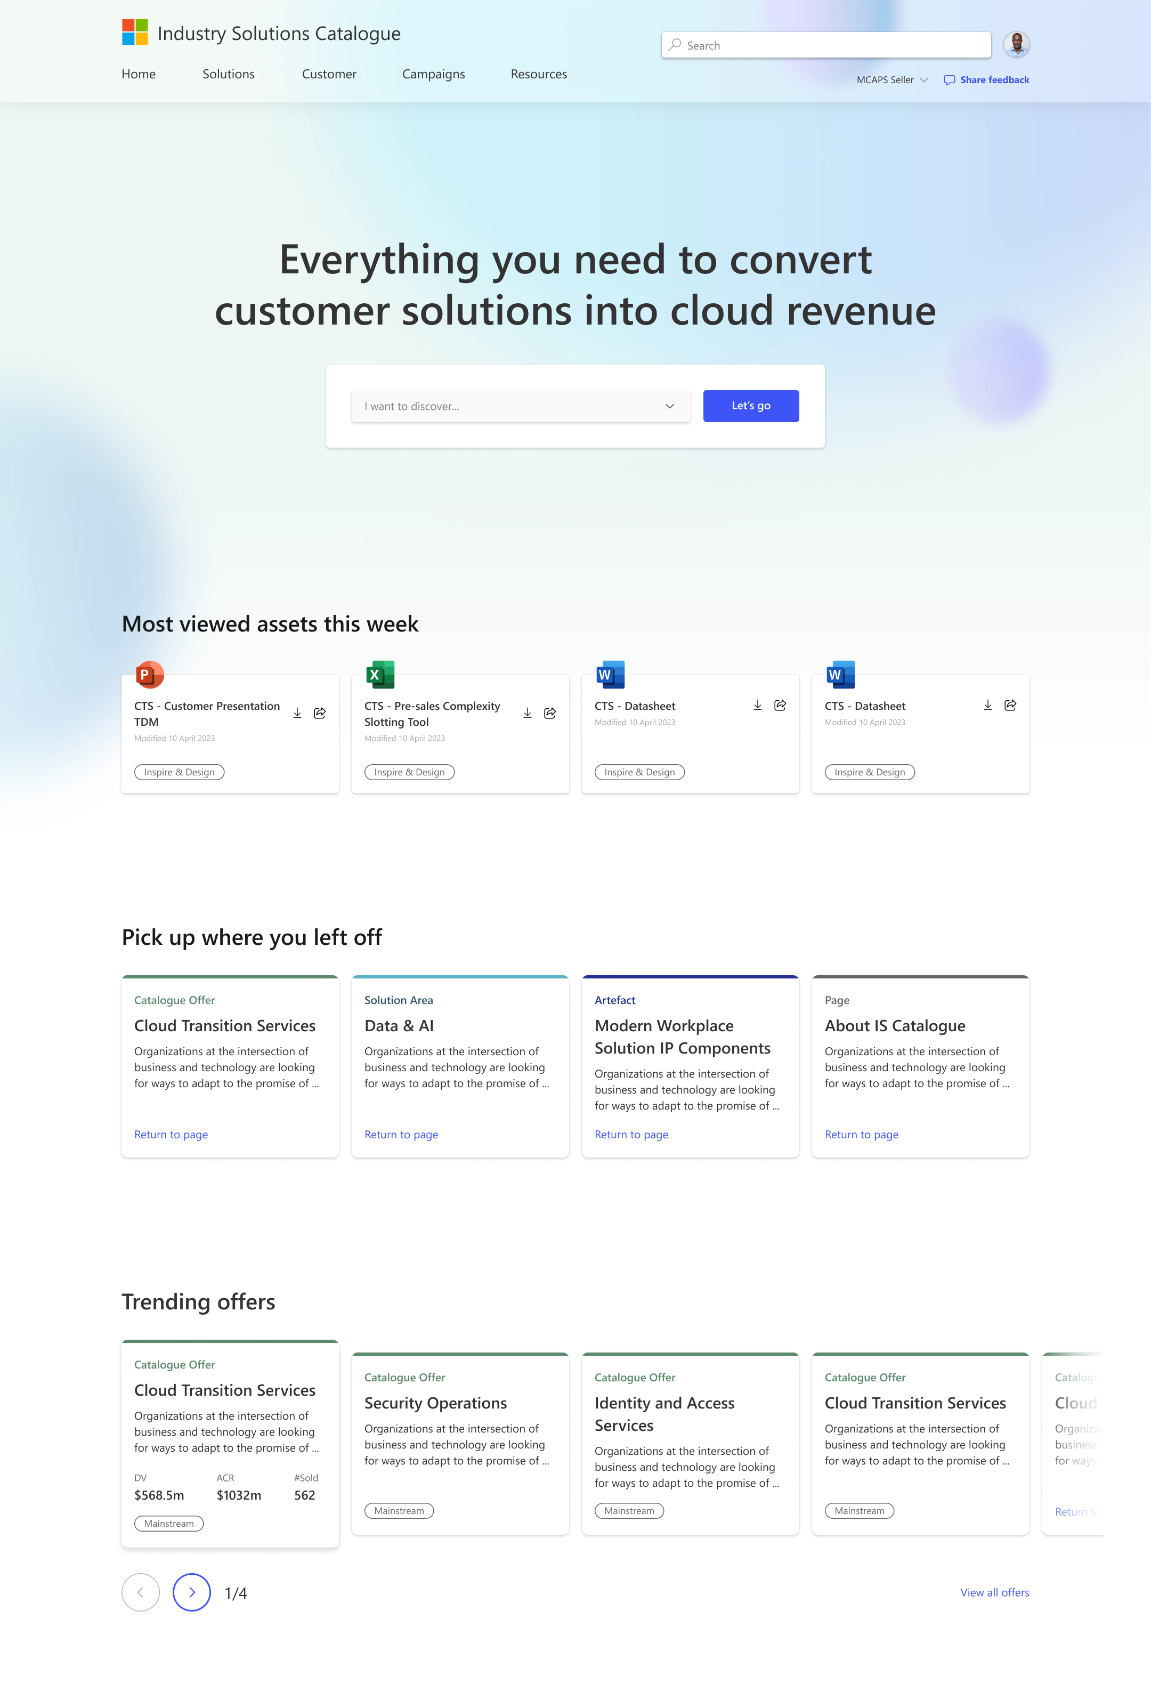The width and height of the screenshot is (1151, 1703).
Task: Go to next trending offers page
Action: (192, 1592)
